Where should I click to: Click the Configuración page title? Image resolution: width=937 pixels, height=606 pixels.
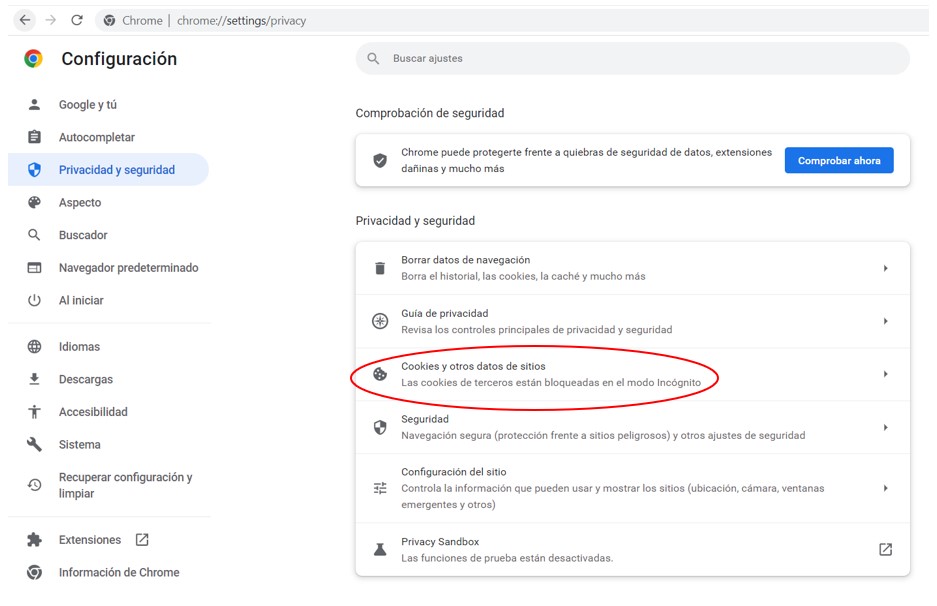coord(119,59)
